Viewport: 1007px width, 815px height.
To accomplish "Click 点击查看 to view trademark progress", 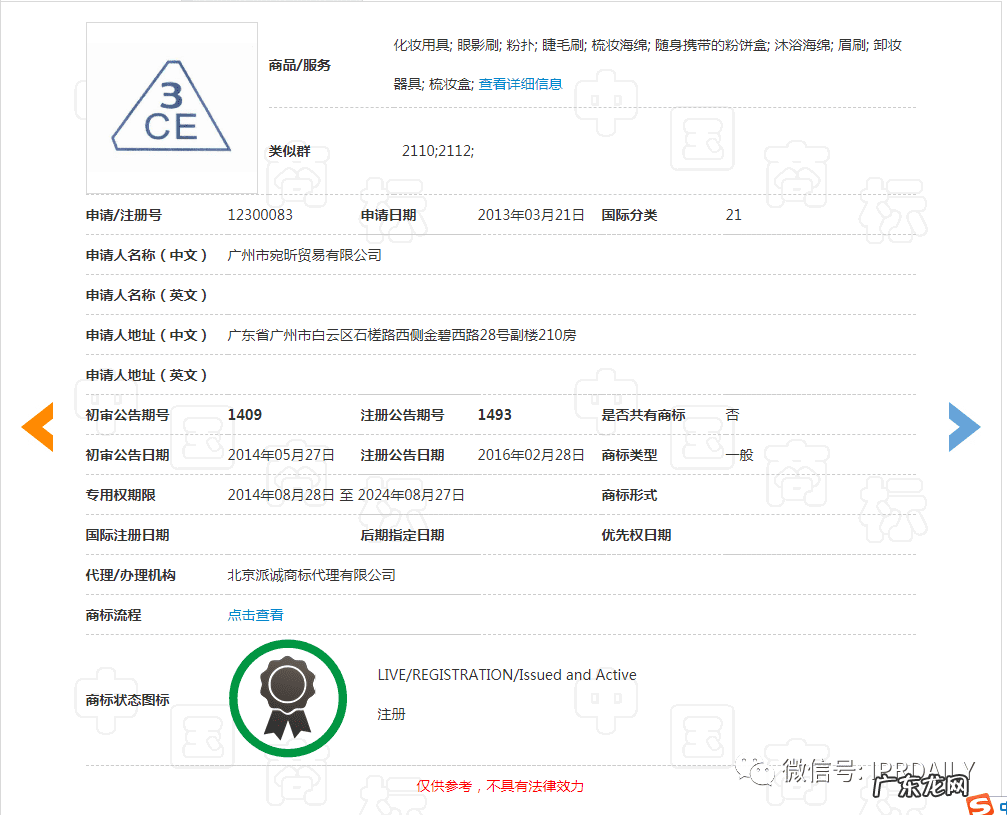I will click(254, 614).
